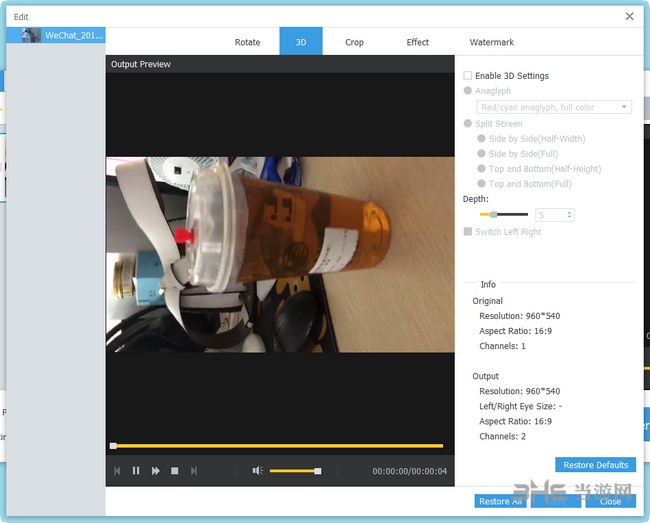The height and width of the screenshot is (523, 650).
Task: Select WeChat video thumbnail in list
Action: click(x=31, y=35)
